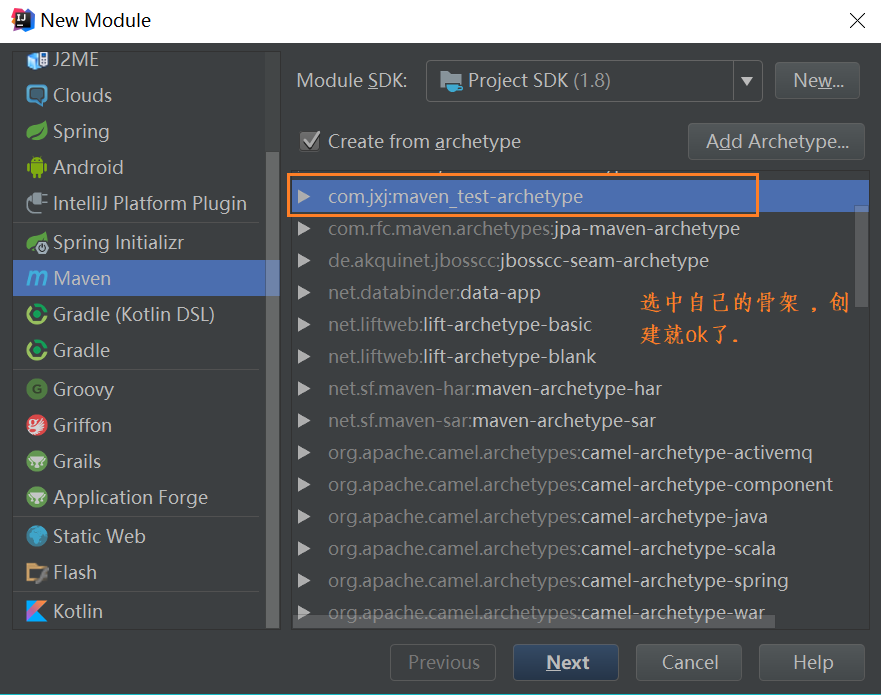The width and height of the screenshot is (881, 696).
Task: Expand the maven-archetype-har node
Action: click(304, 389)
